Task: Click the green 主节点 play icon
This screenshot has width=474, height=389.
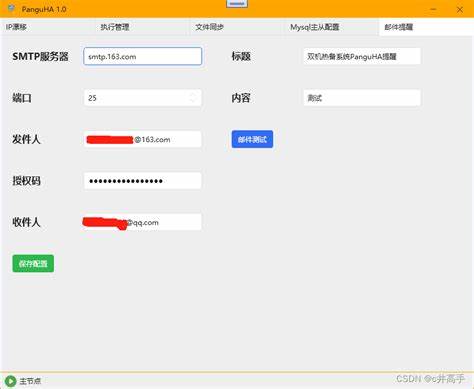Action: point(10,381)
